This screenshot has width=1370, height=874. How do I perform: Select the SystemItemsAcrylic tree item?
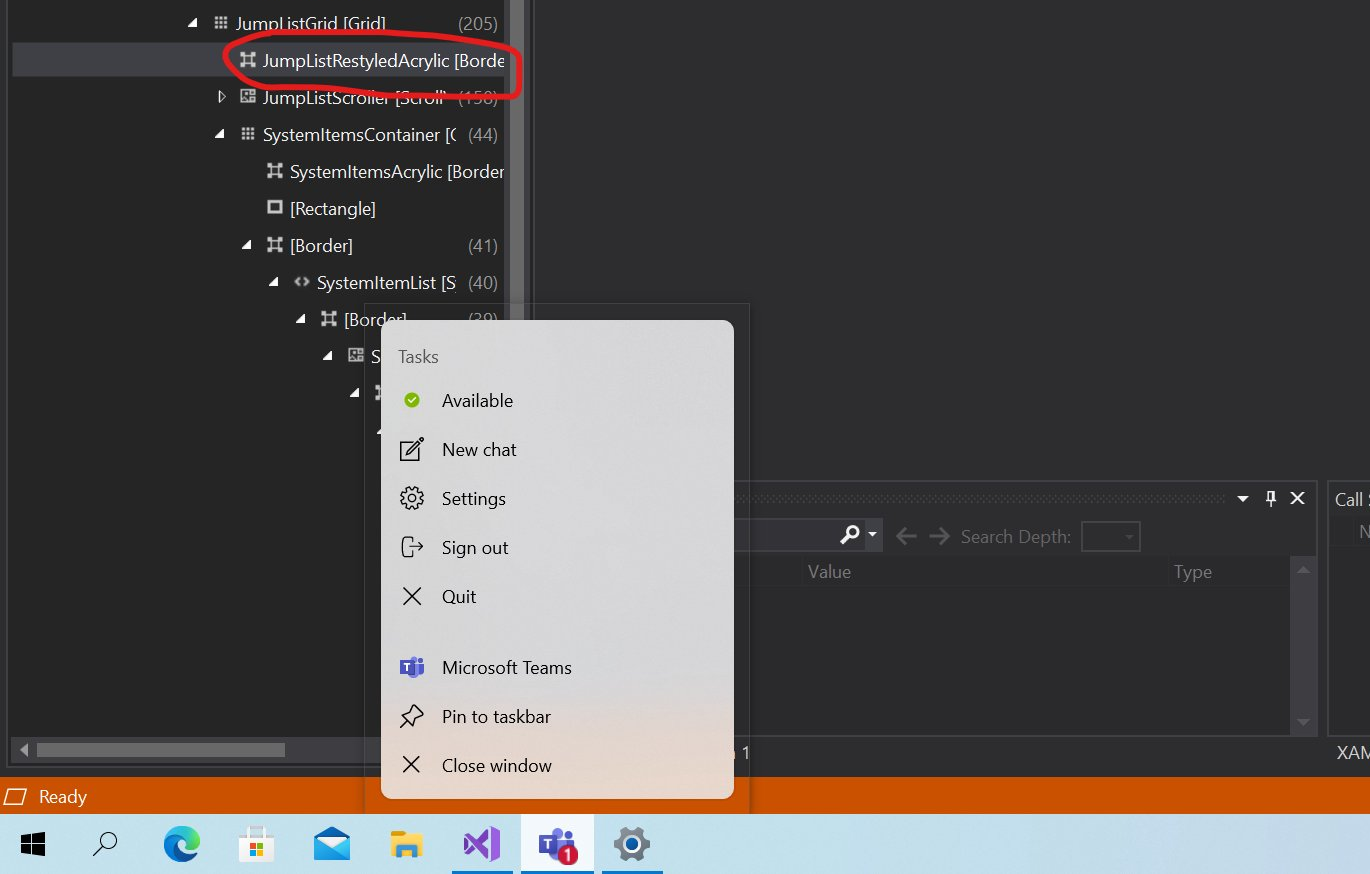click(395, 172)
